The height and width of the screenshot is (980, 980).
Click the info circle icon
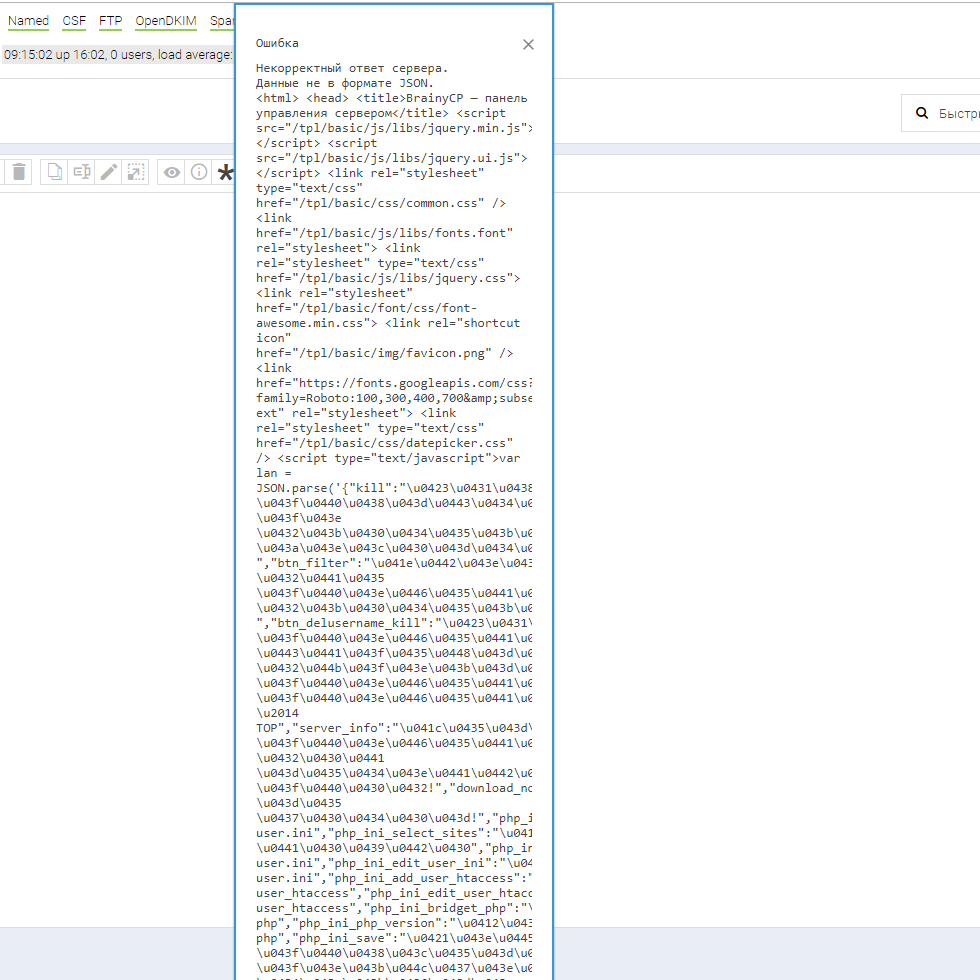(x=199, y=172)
